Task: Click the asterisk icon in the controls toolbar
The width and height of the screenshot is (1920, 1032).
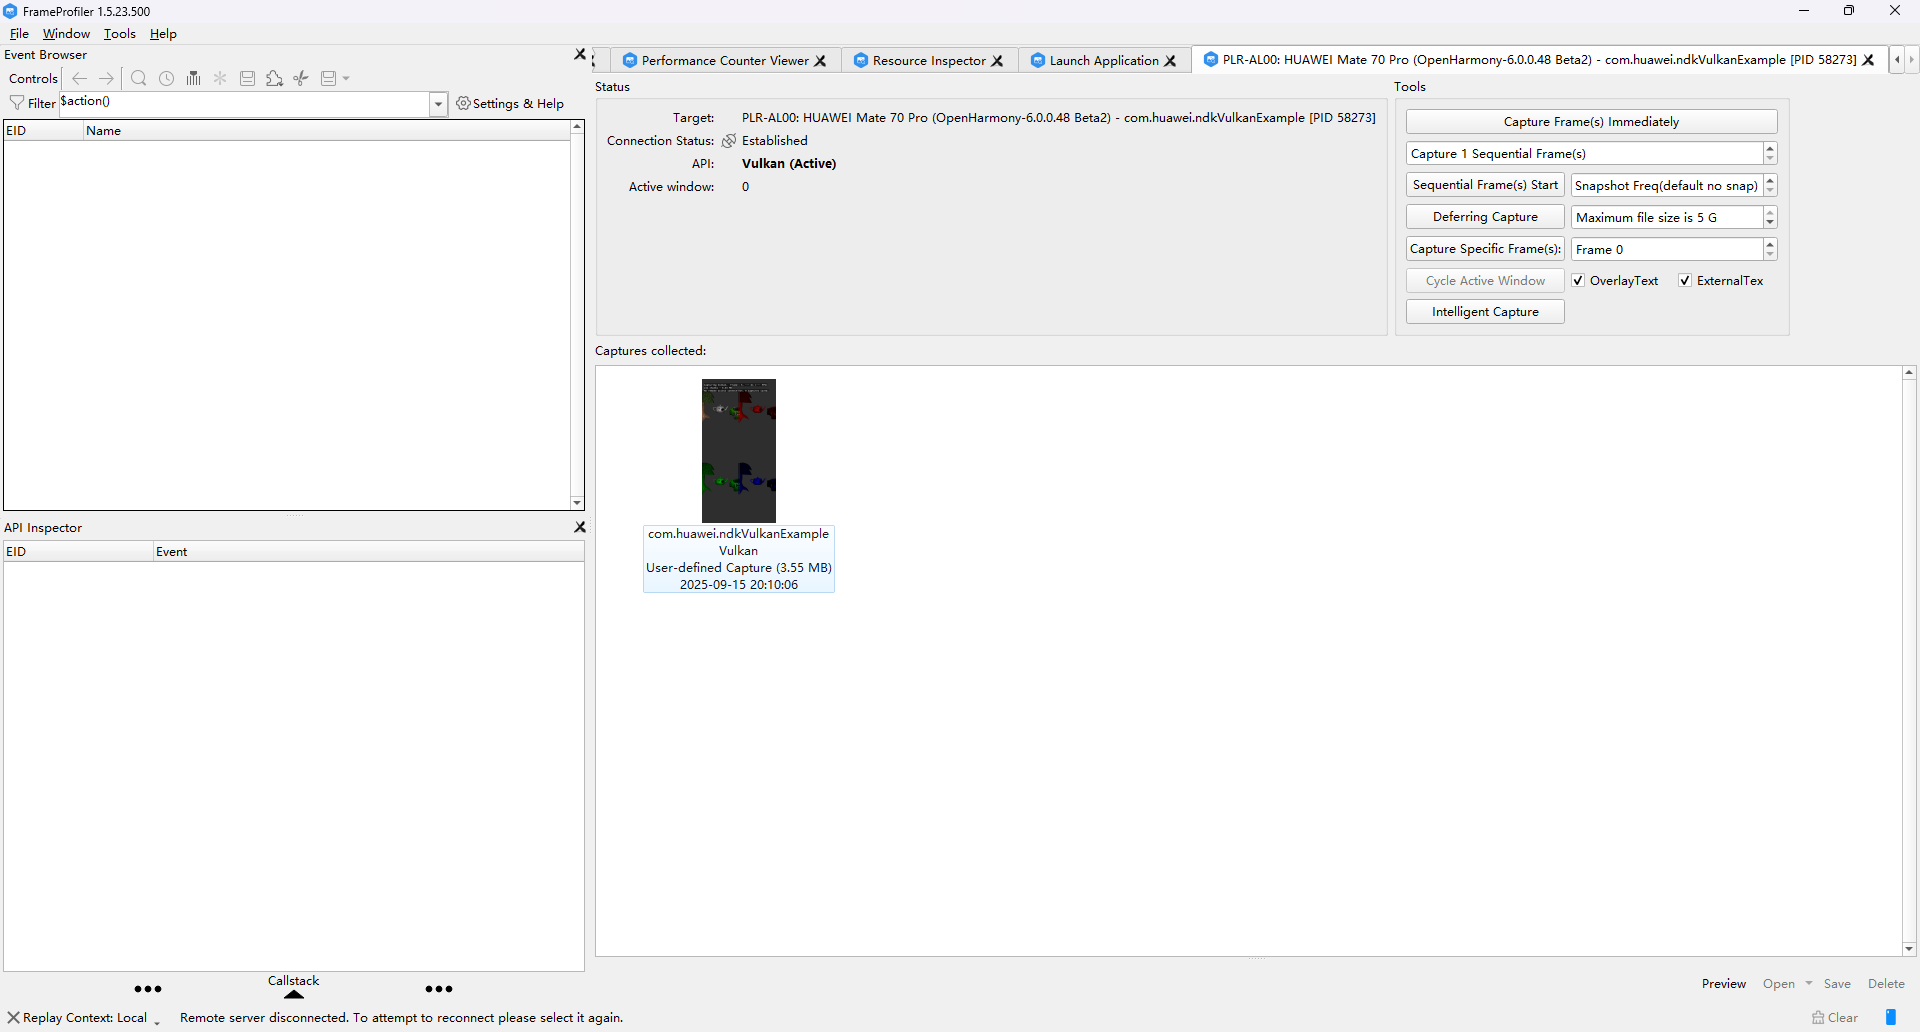Action: coord(220,78)
